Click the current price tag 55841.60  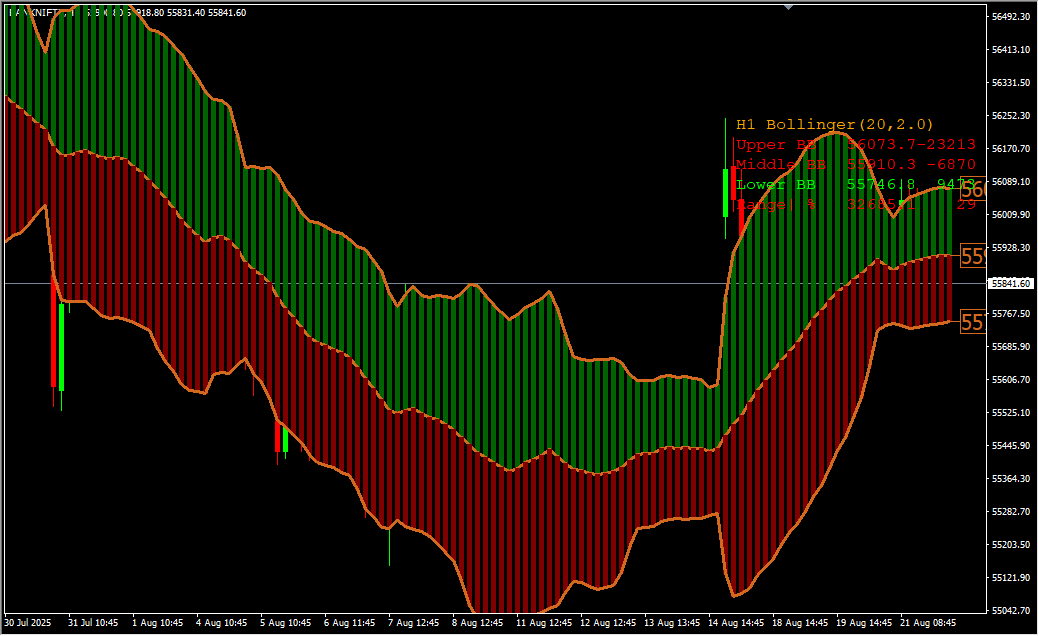click(x=1011, y=284)
